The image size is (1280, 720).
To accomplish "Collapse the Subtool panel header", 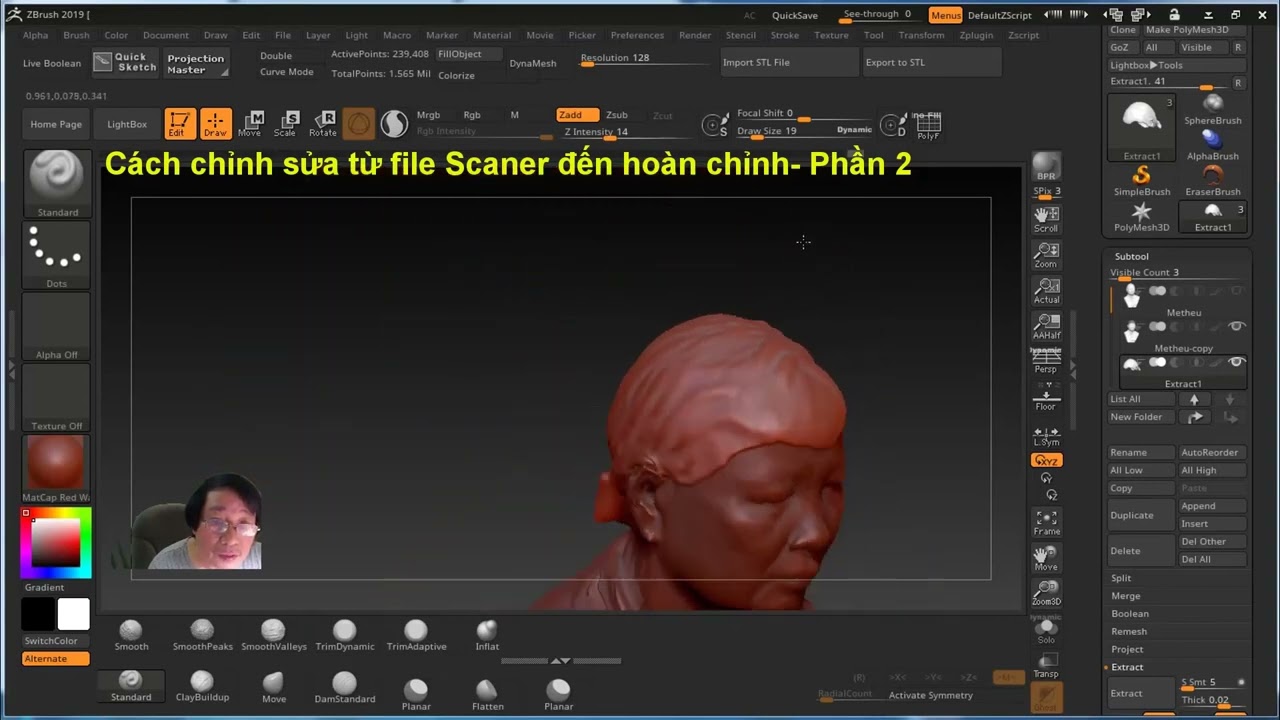I will tap(1132, 257).
